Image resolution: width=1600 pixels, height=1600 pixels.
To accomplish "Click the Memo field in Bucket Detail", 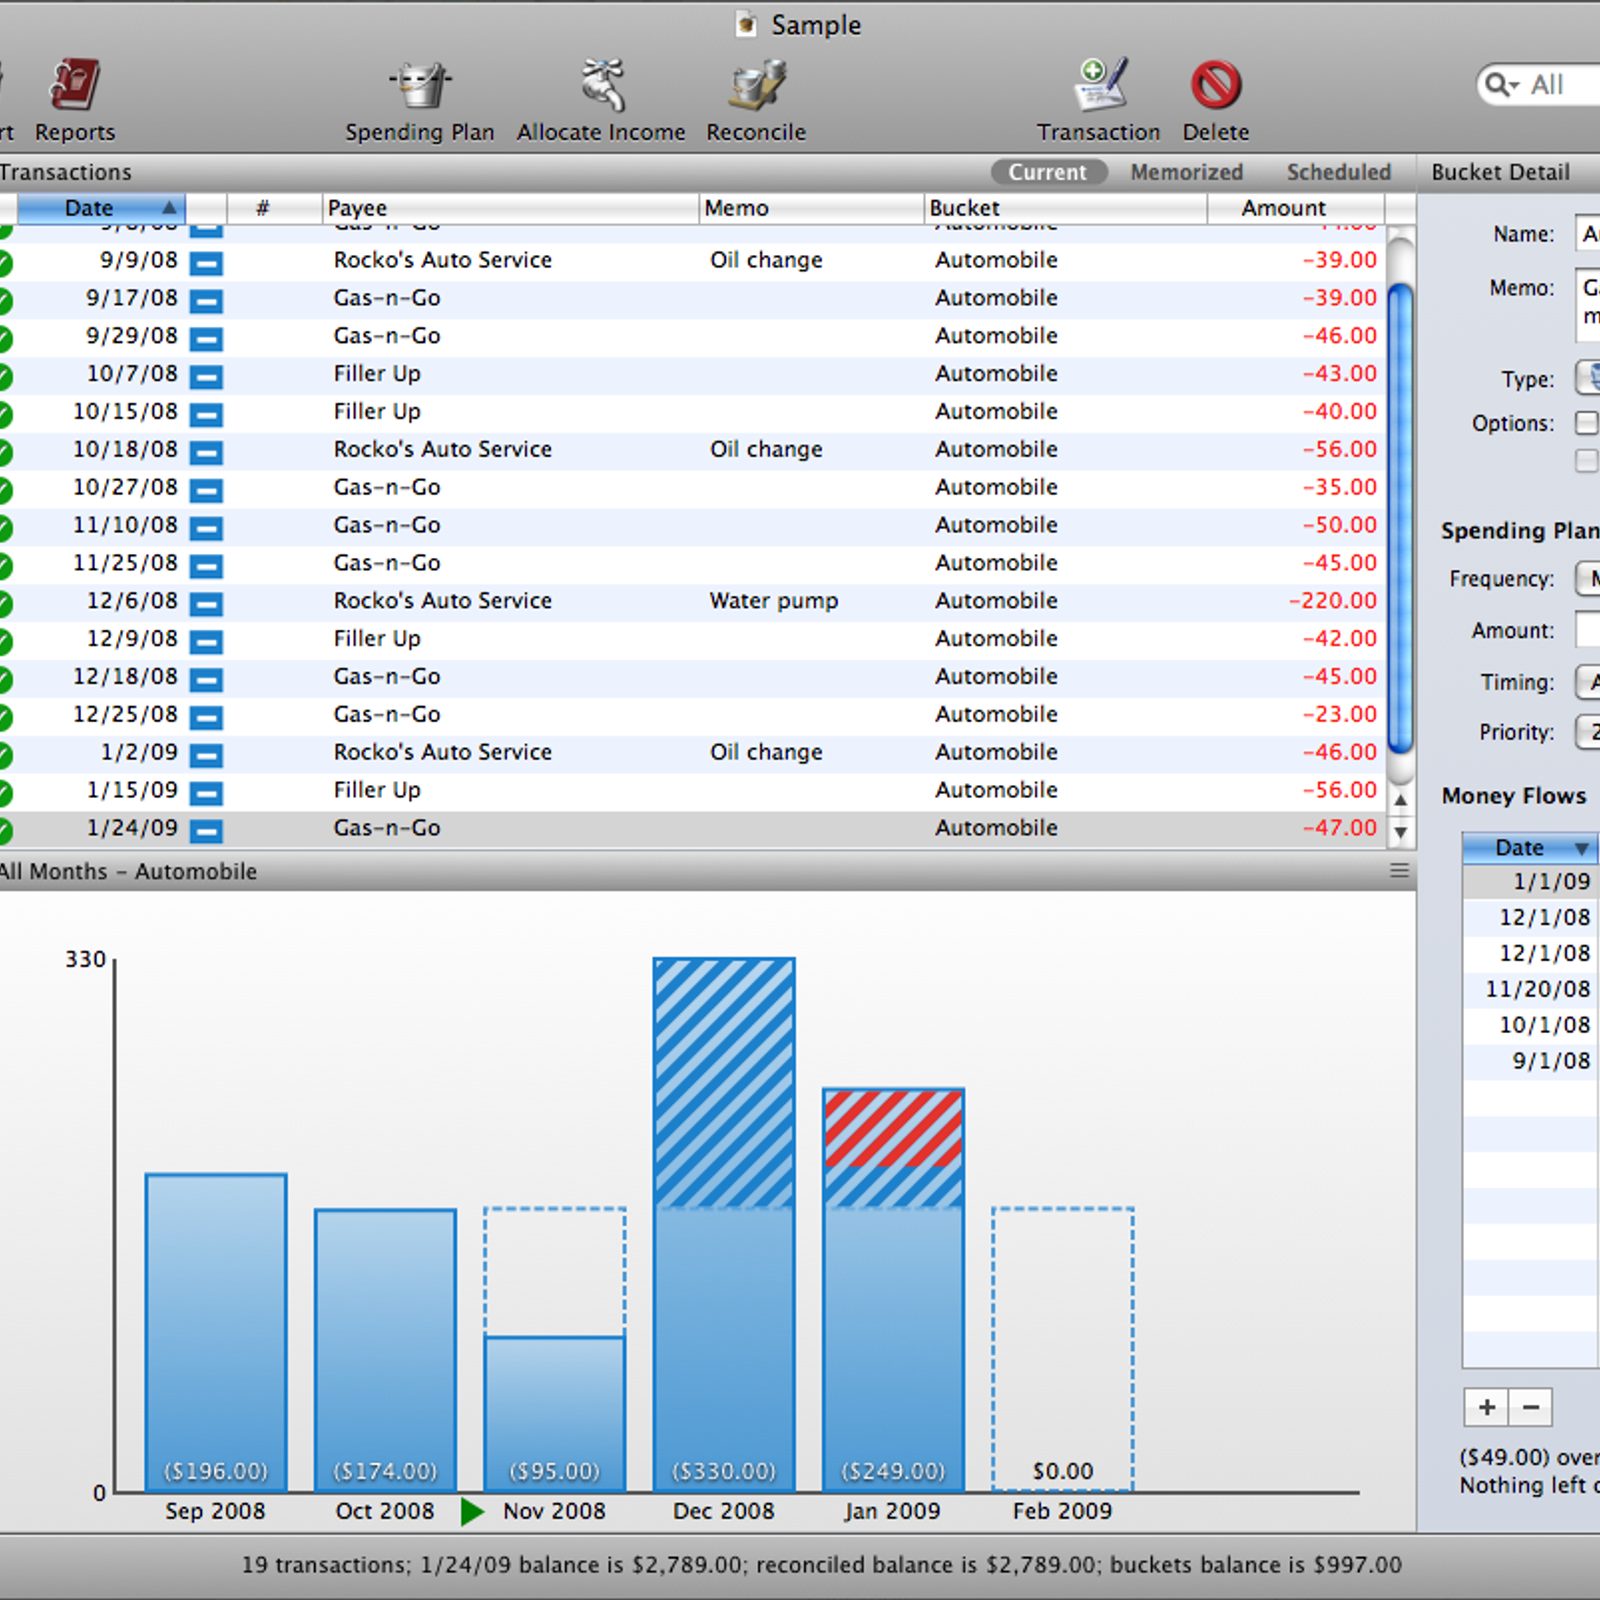I will click(1587, 303).
